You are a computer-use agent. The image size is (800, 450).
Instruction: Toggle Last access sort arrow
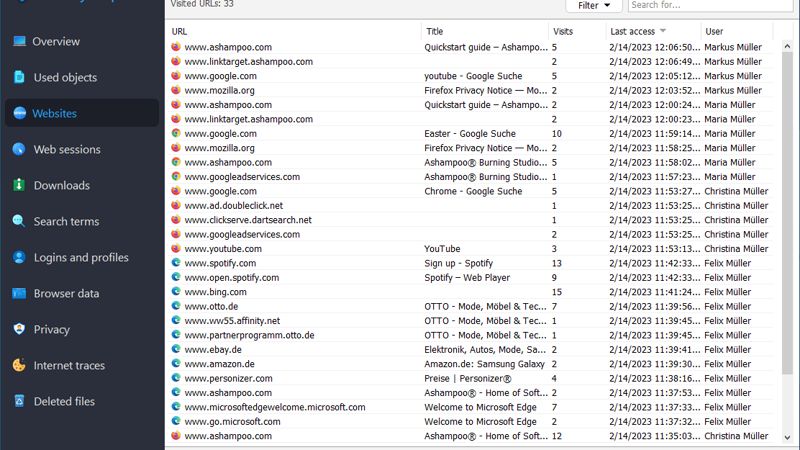click(663, 31)
